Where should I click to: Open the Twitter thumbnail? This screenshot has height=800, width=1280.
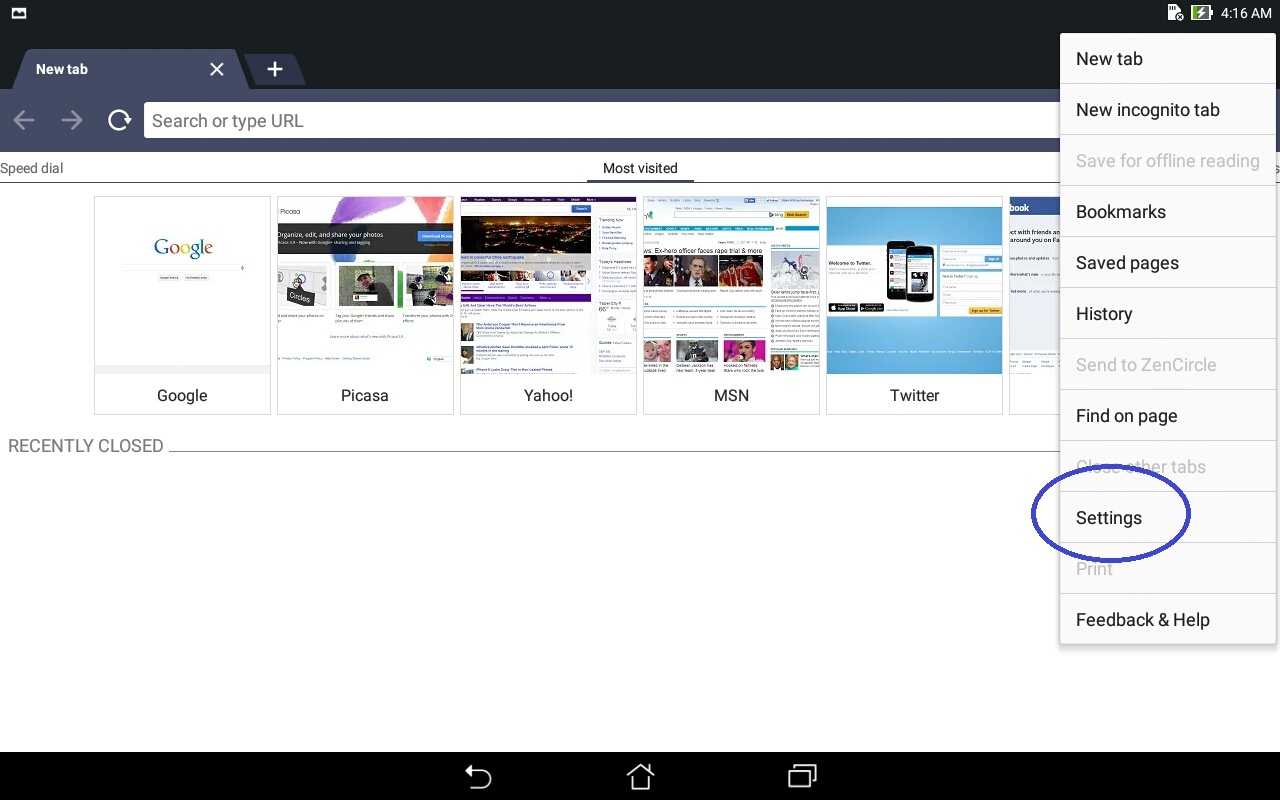click(914, 285)
